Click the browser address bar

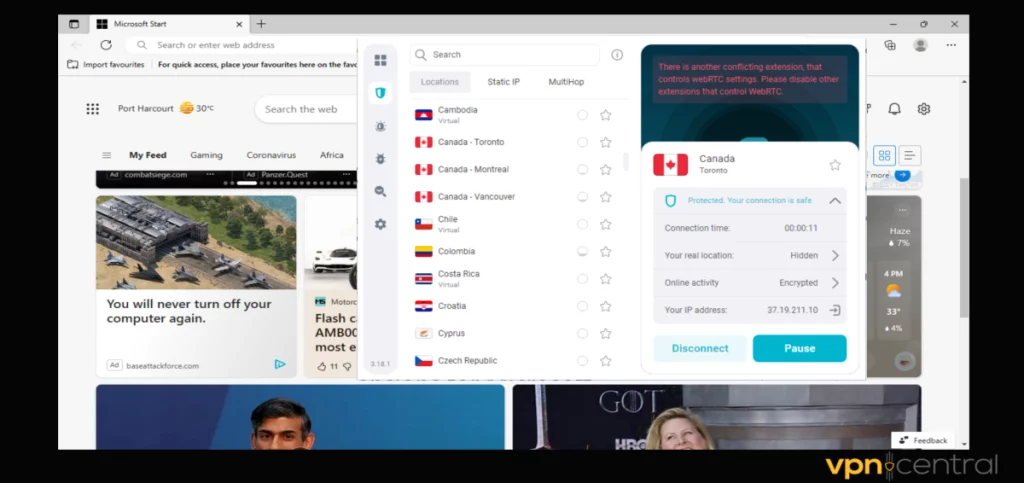coord(242,45)
